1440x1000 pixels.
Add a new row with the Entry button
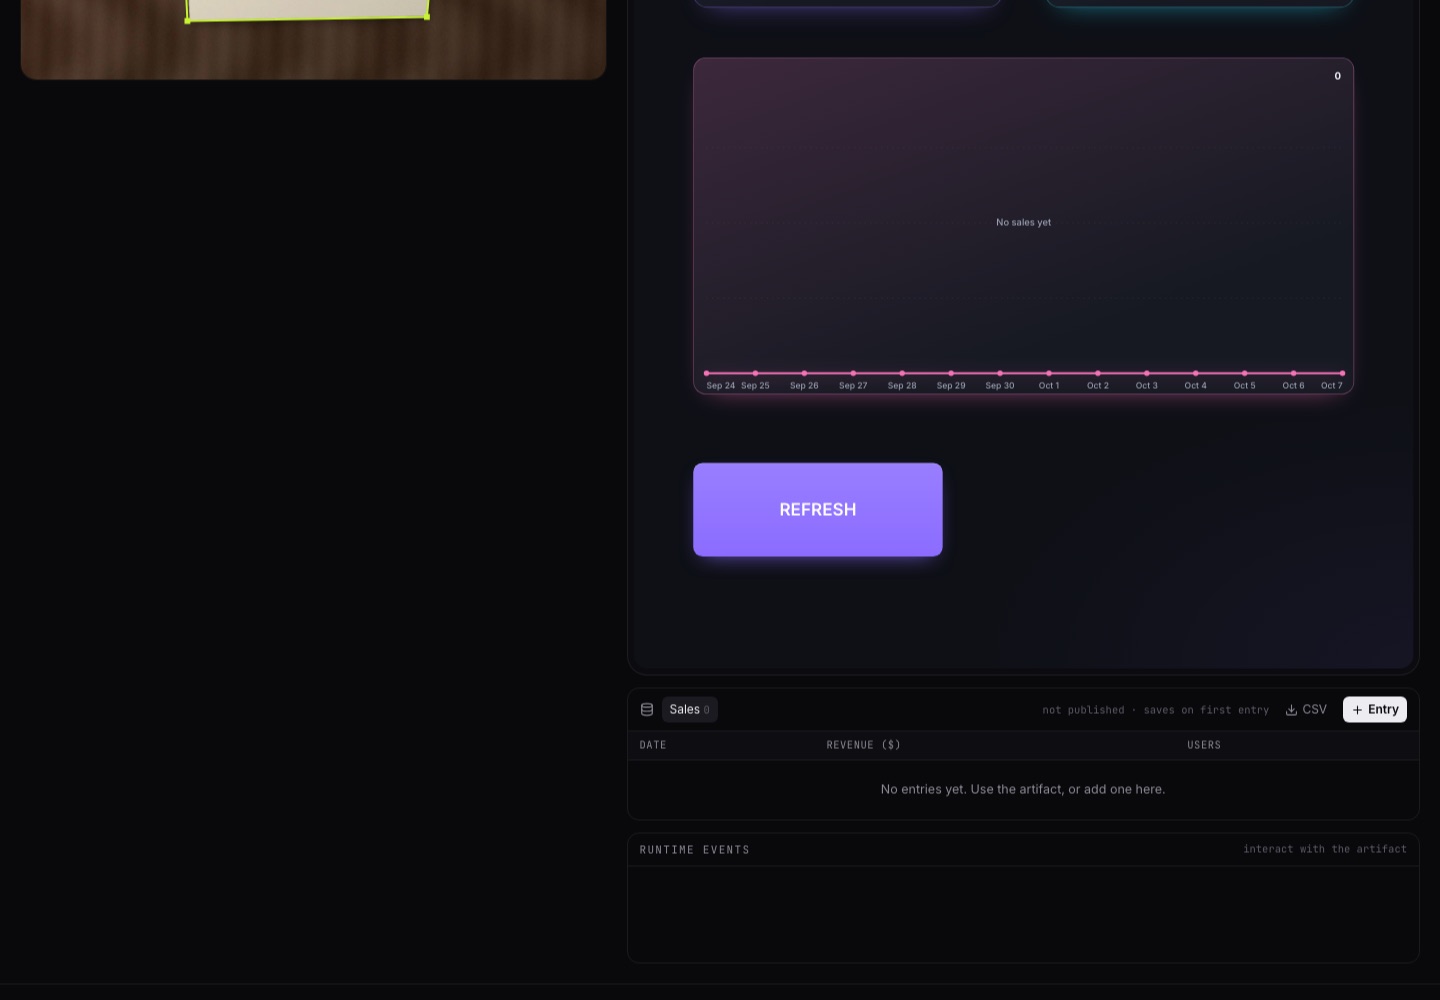[x=1375, y=710]
